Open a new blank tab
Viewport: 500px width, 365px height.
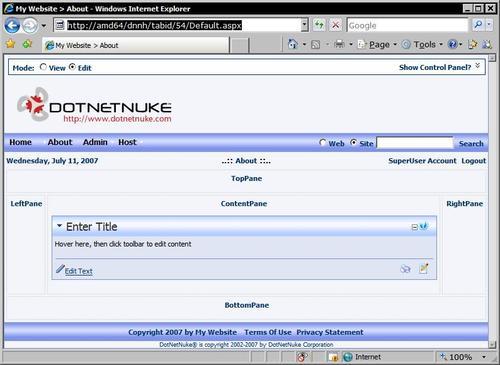(x=240, y=45)
